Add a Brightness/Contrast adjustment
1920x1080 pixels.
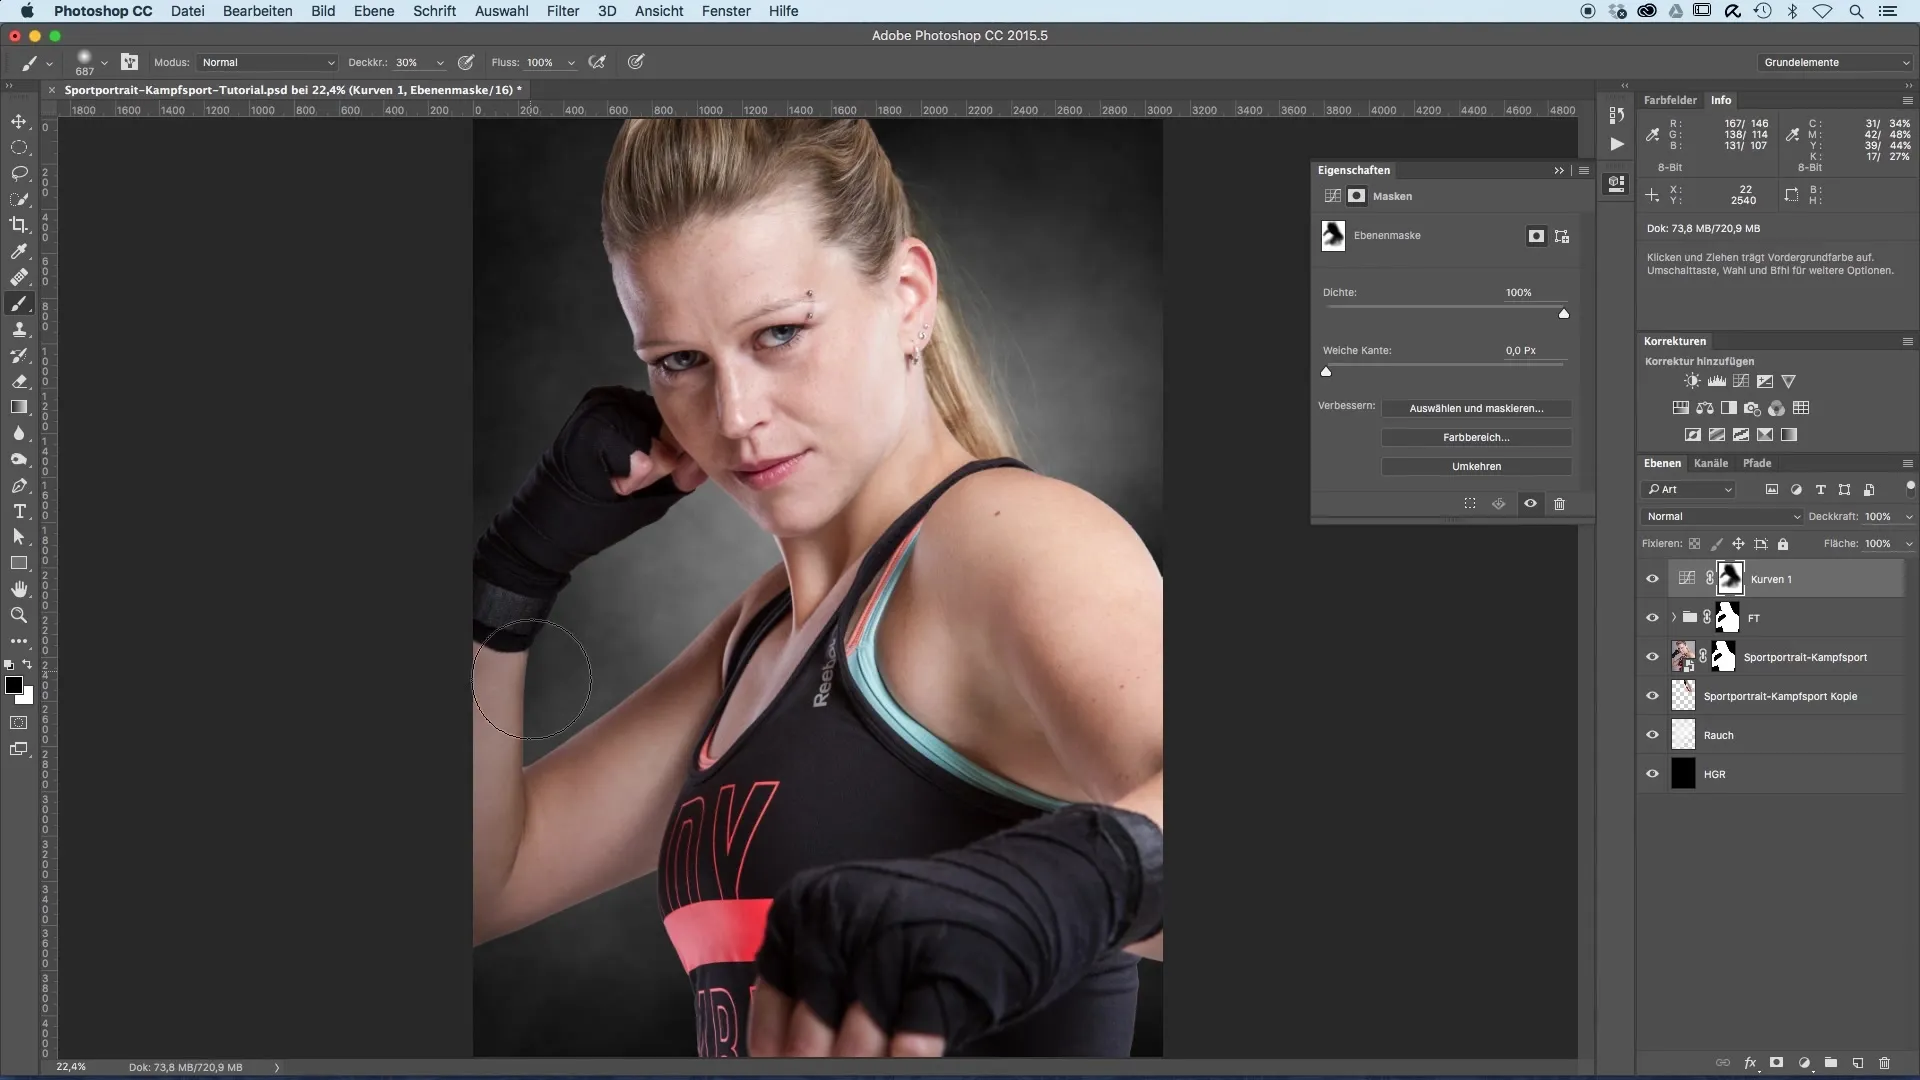[x=1692, y=381]
